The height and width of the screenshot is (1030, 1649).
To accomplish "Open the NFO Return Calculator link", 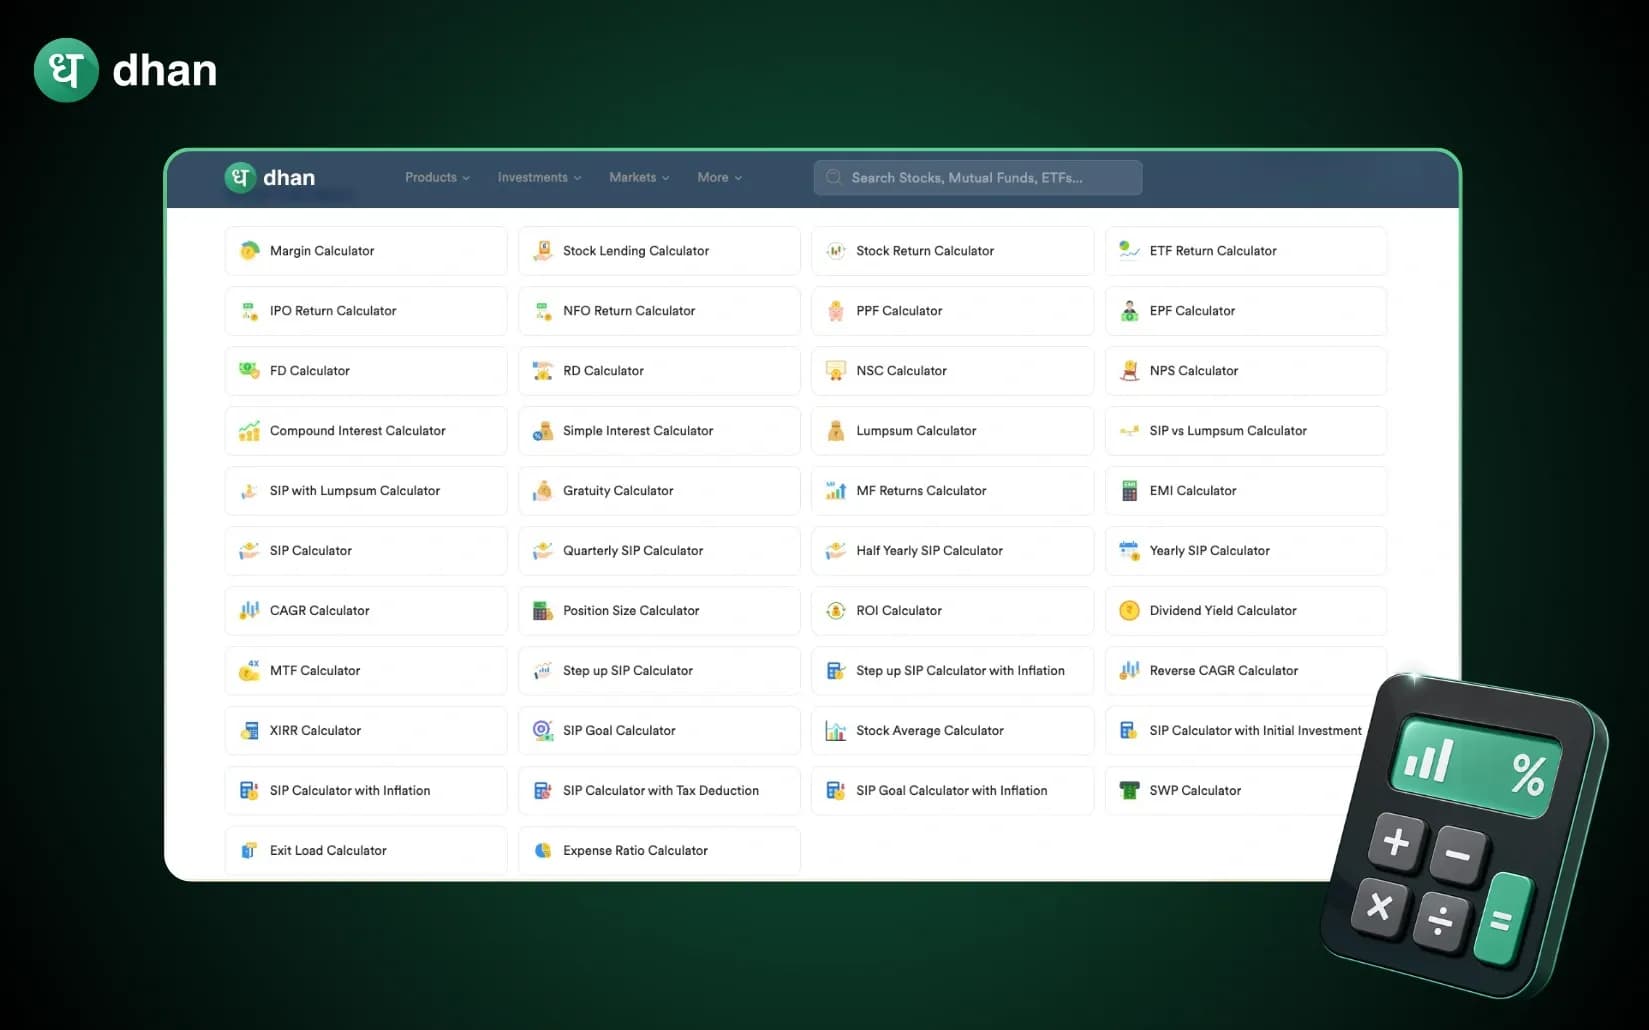I will click(659, 311).
